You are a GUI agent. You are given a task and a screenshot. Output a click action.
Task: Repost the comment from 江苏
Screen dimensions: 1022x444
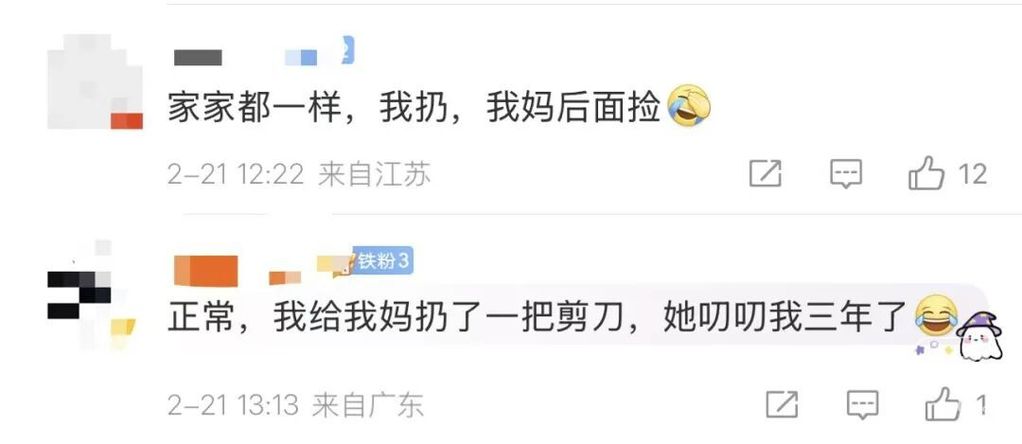765,174
